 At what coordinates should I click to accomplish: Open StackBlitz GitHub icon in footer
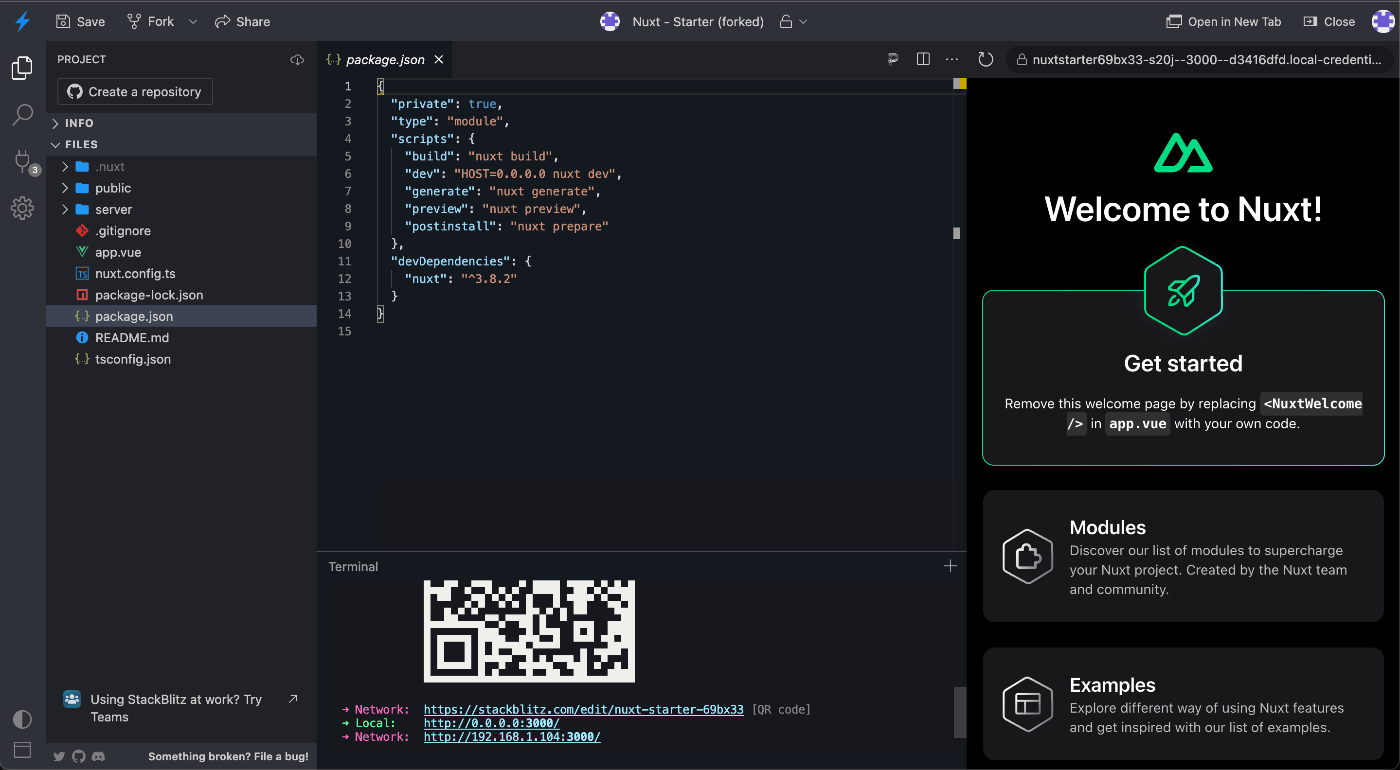(x=79, y=757)
